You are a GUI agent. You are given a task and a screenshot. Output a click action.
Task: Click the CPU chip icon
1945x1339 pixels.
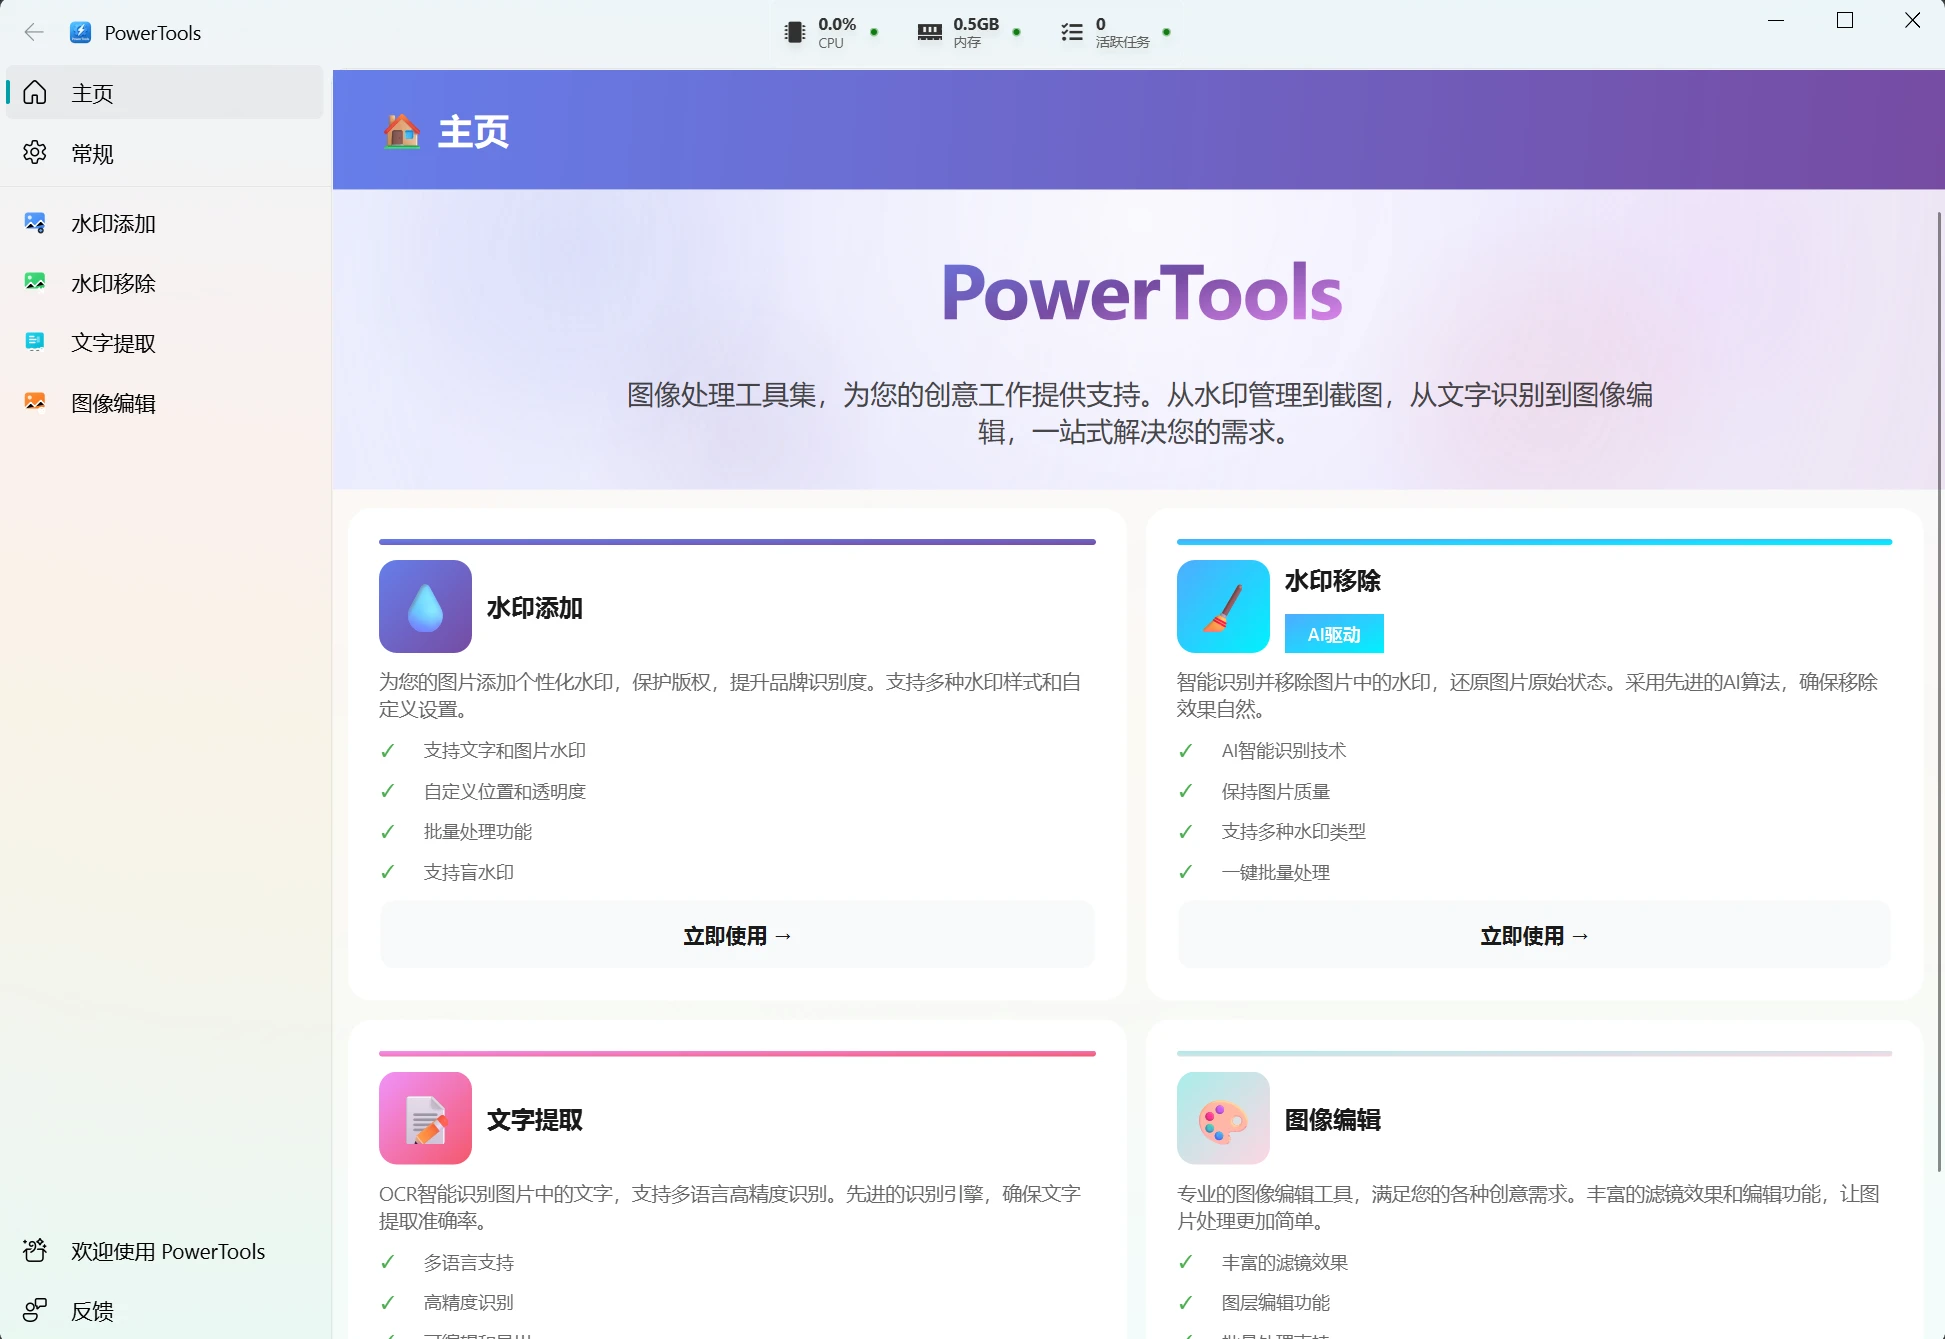(795, 32)
